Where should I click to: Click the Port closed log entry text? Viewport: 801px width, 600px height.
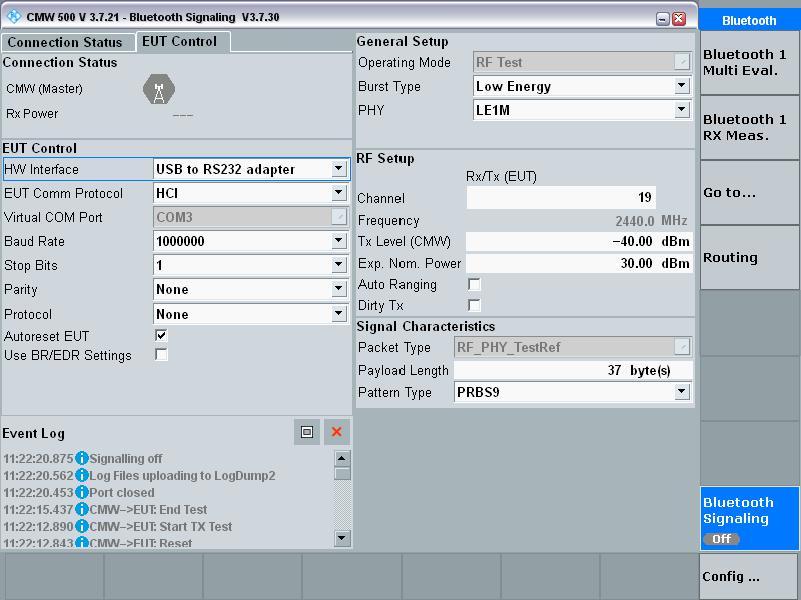pos(122,492)
